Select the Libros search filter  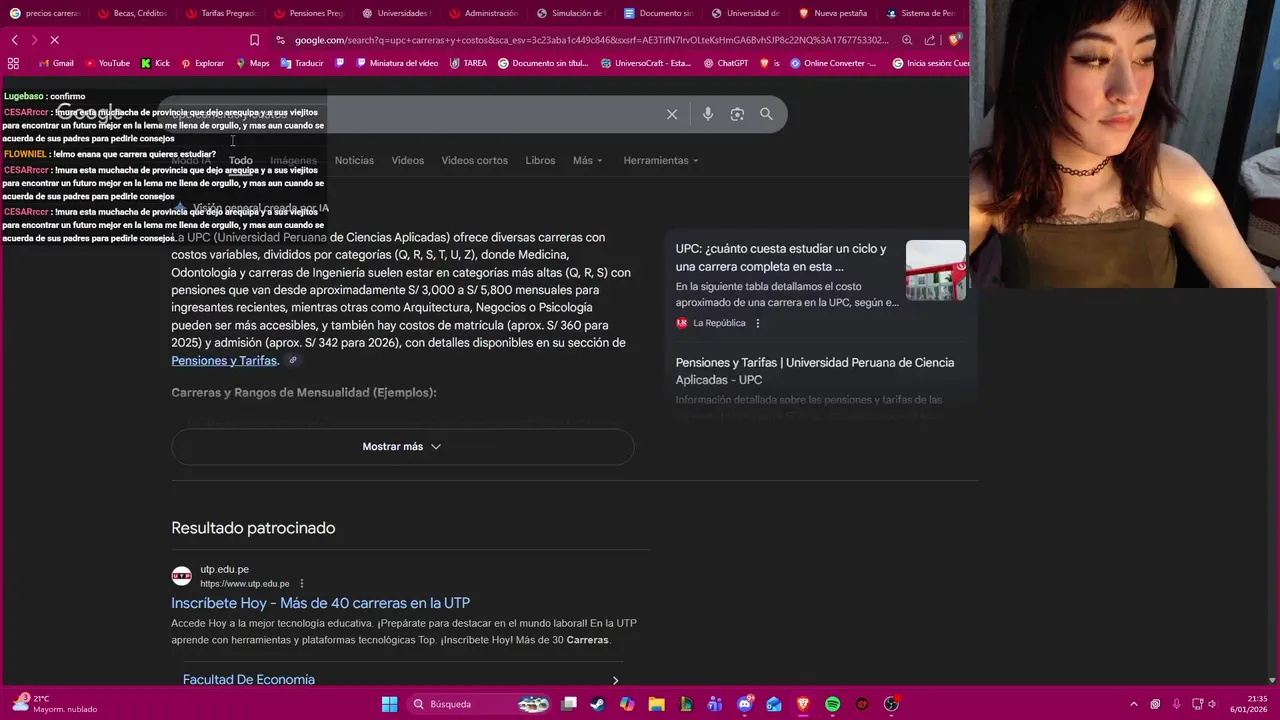tap(540, 160)
